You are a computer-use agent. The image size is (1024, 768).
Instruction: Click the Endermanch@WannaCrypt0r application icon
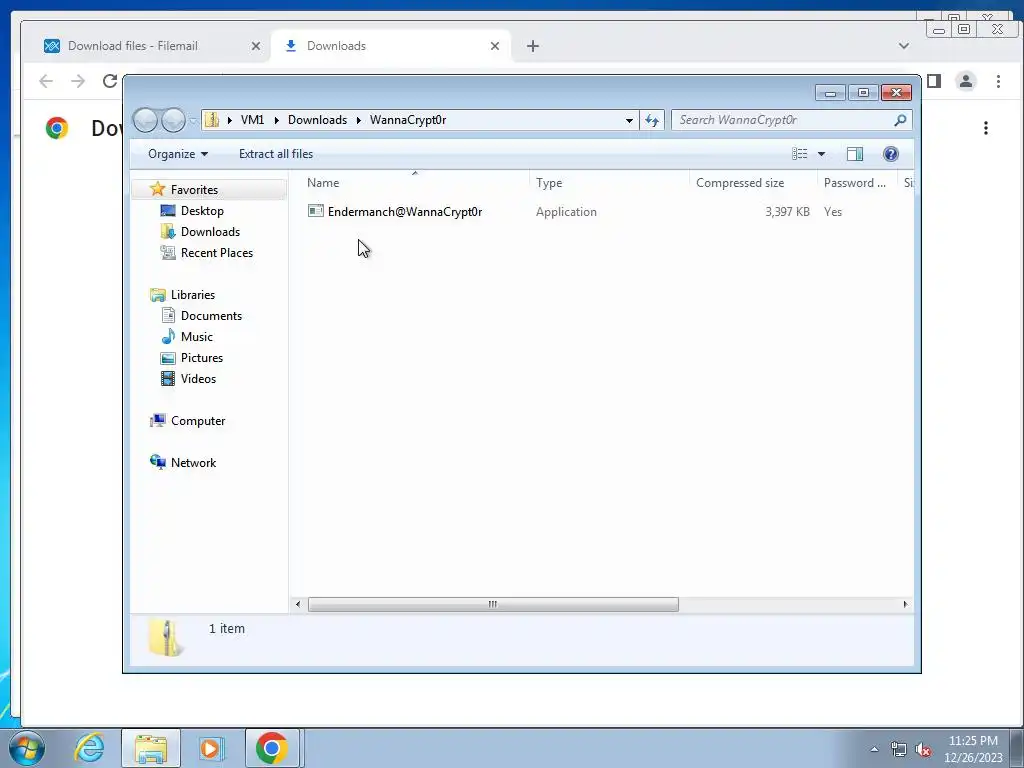[x=315, y=211]
